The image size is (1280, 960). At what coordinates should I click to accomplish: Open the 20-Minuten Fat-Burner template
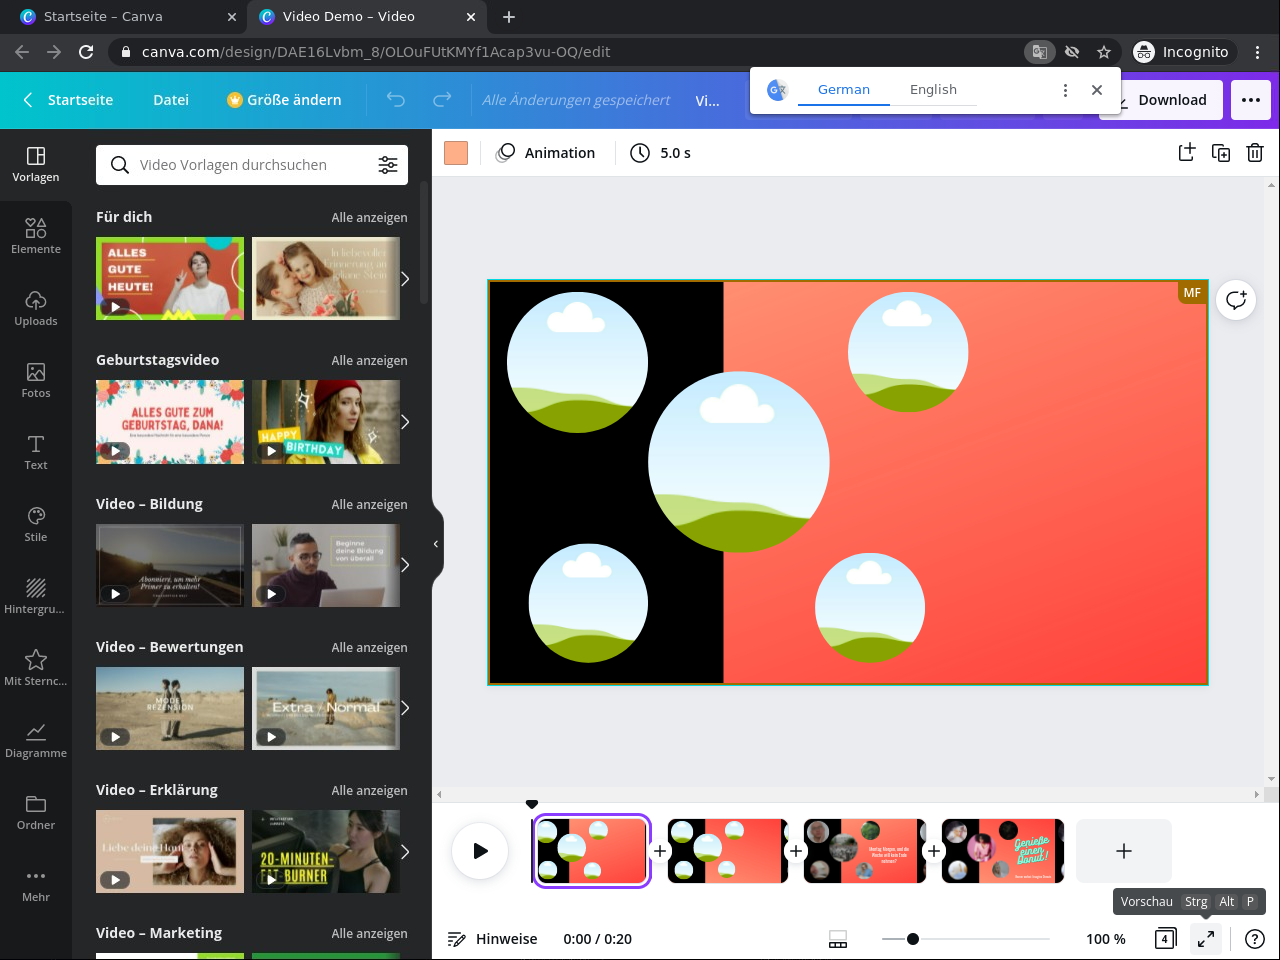326,852
